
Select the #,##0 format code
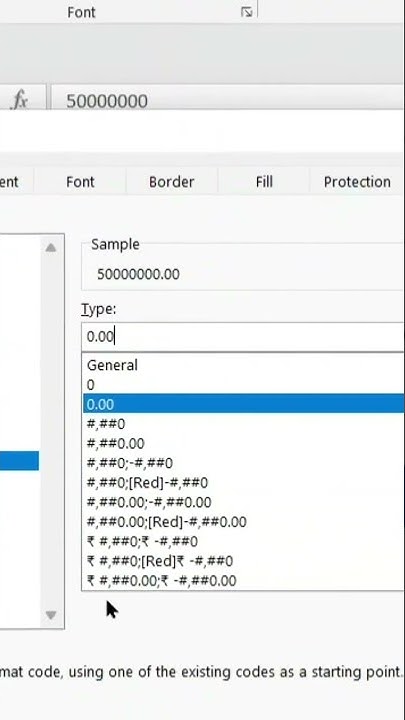click(x=243, y=423)
